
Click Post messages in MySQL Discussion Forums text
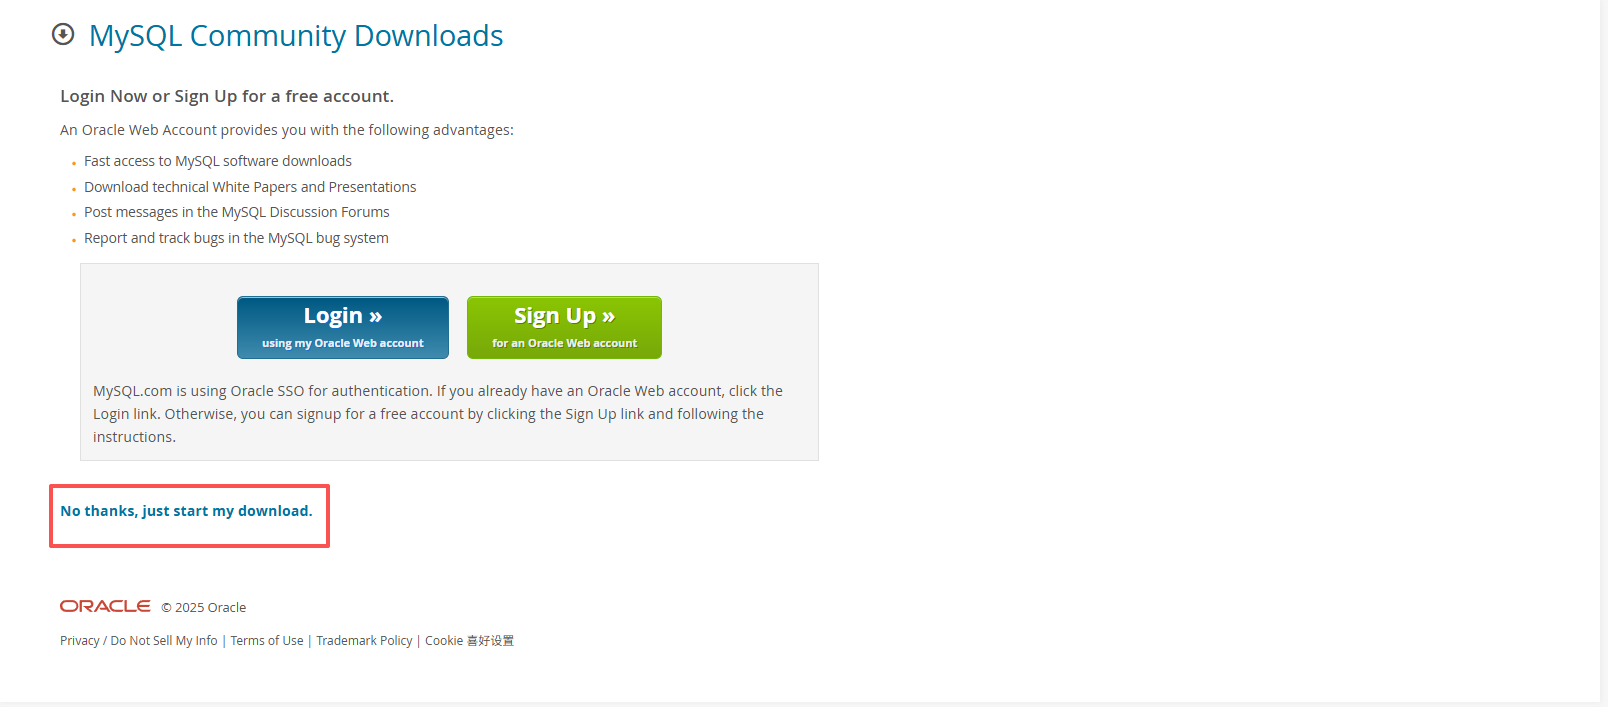tap(237, 212)
